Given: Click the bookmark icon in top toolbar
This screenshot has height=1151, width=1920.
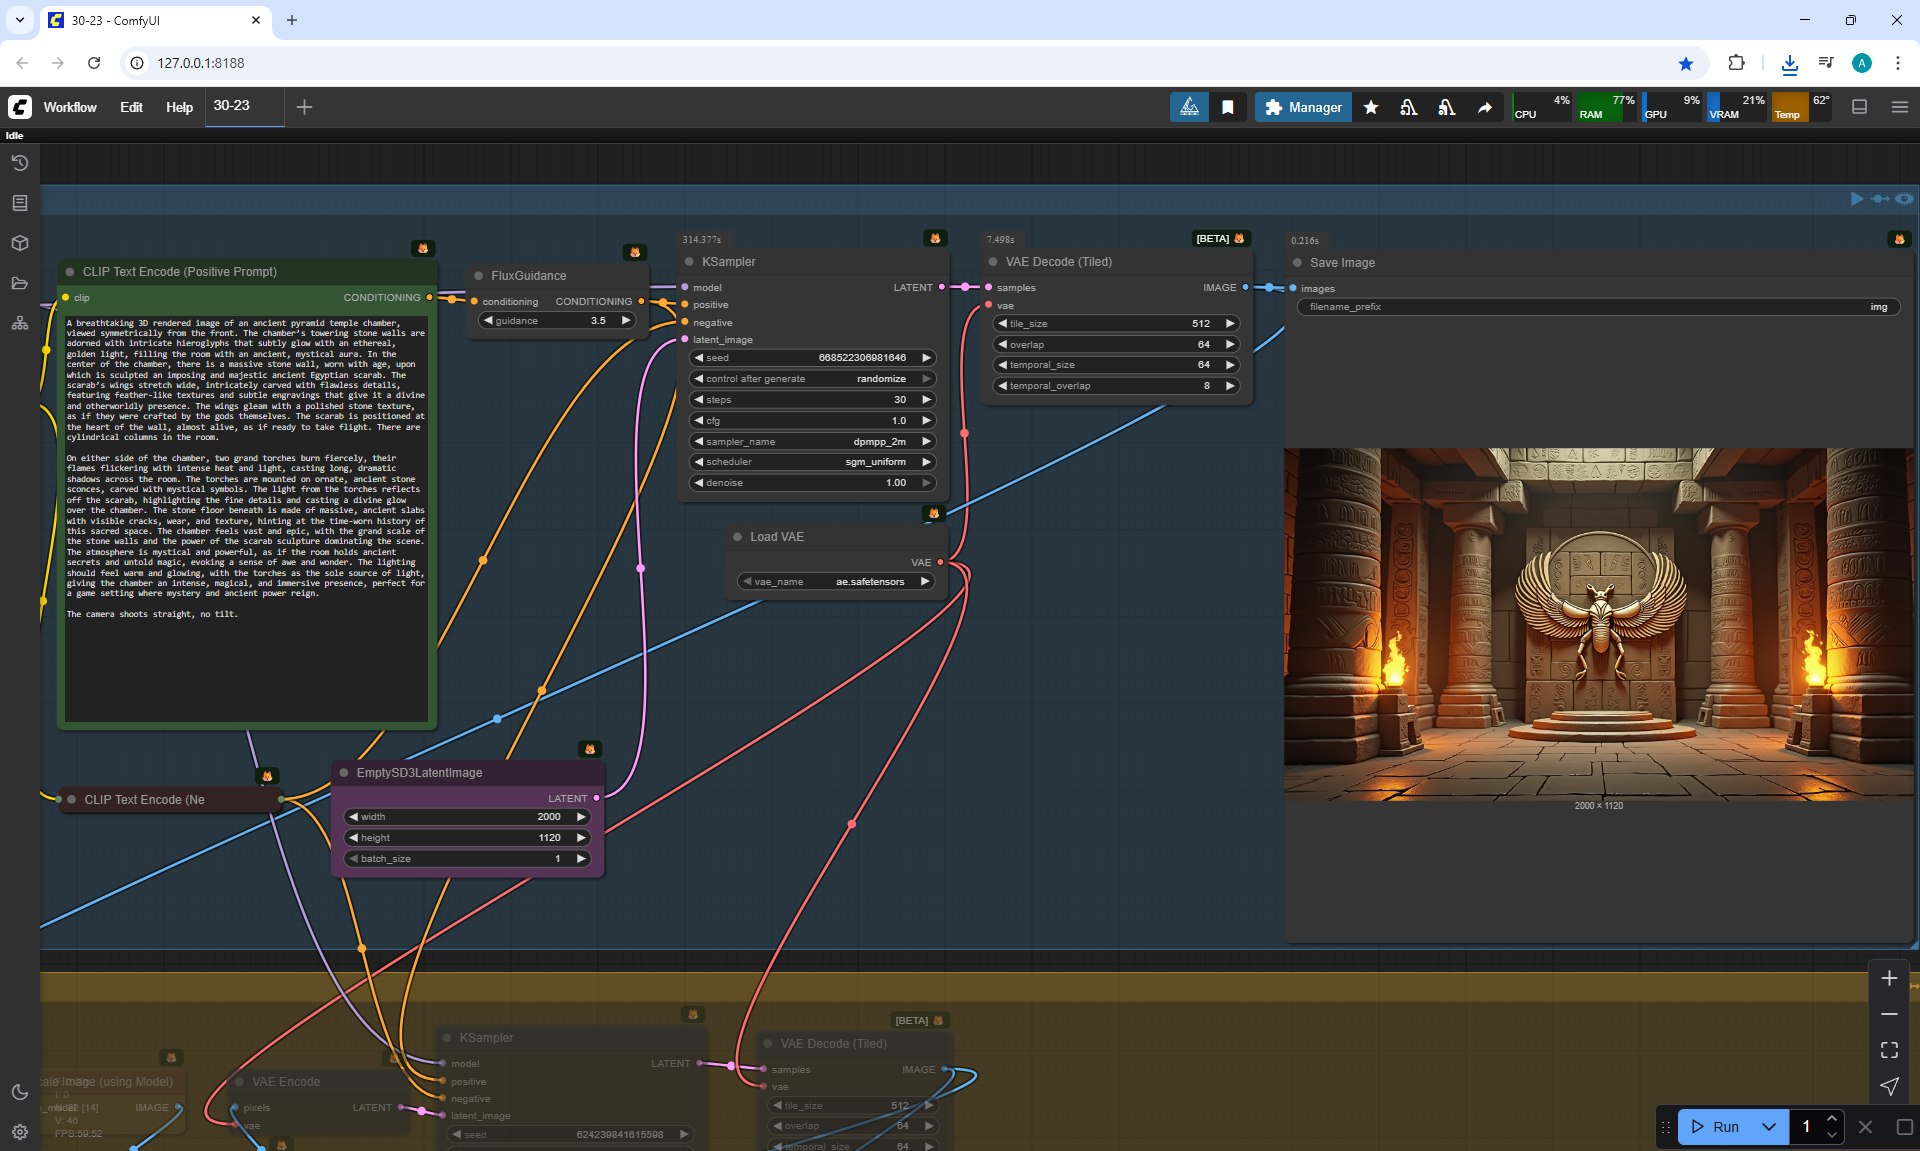Looking at the screenshot, I should (x=1228, y=107).
